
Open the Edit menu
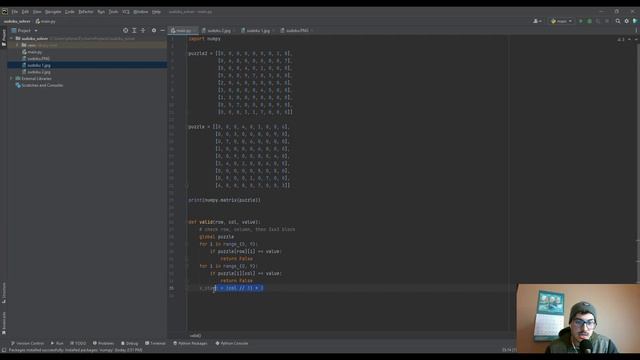(25, 12)
